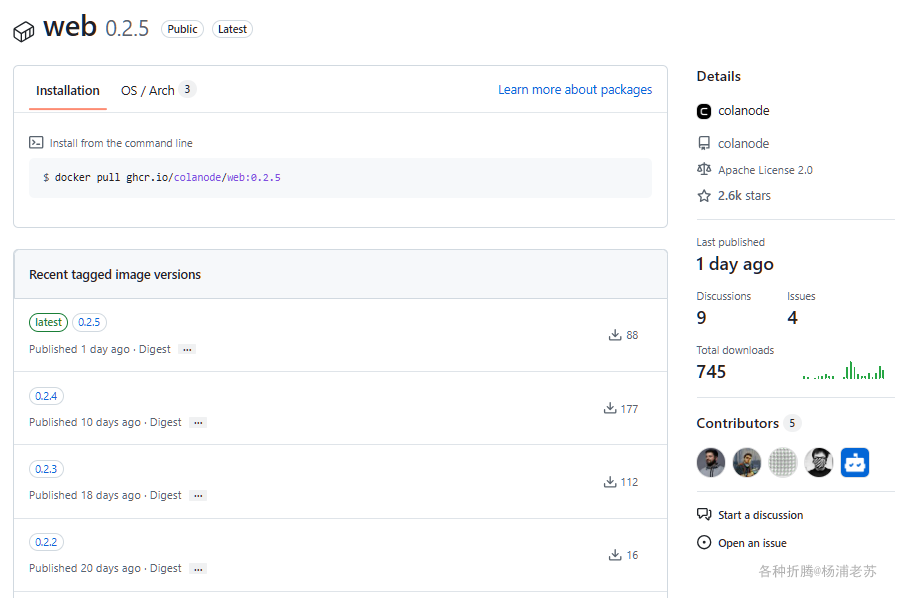Open the 0.2.5 version tag

point(89,322)
